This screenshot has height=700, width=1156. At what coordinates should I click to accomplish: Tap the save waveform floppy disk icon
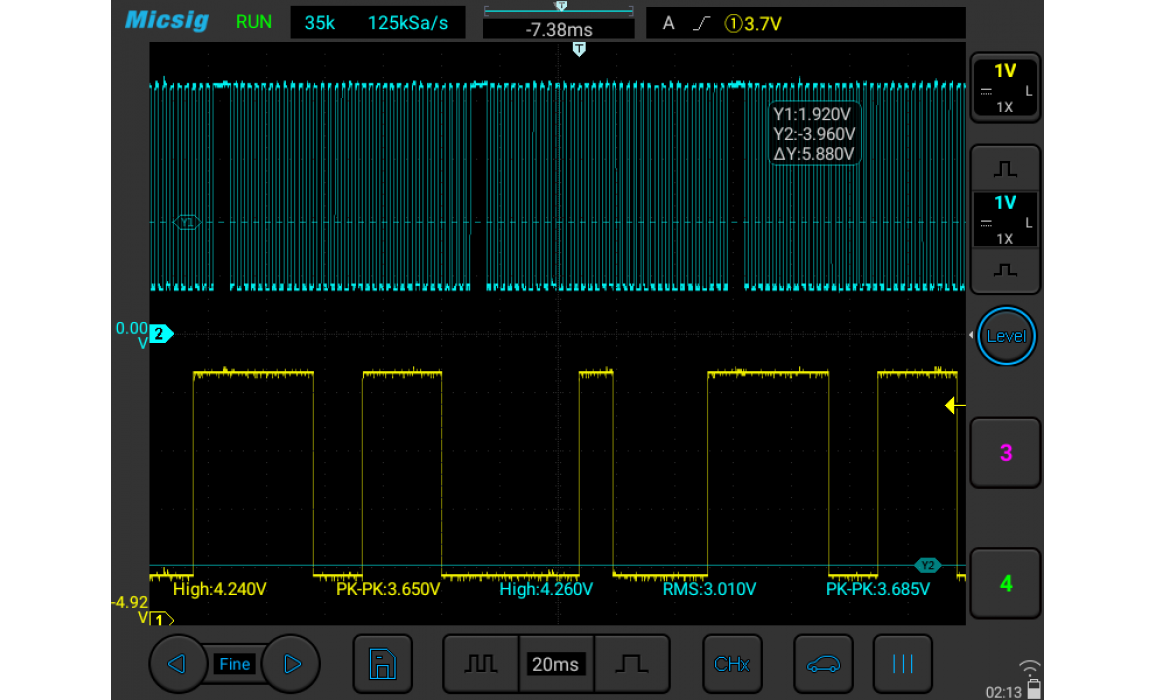tap(382, 664)
